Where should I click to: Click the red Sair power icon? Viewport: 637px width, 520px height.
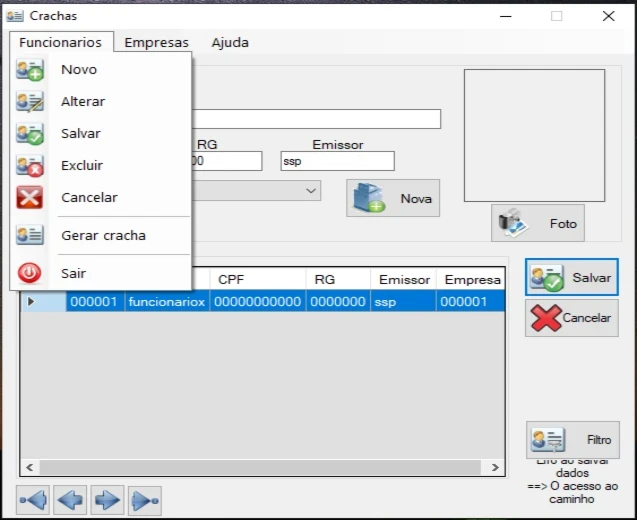[x=30, y=273]
